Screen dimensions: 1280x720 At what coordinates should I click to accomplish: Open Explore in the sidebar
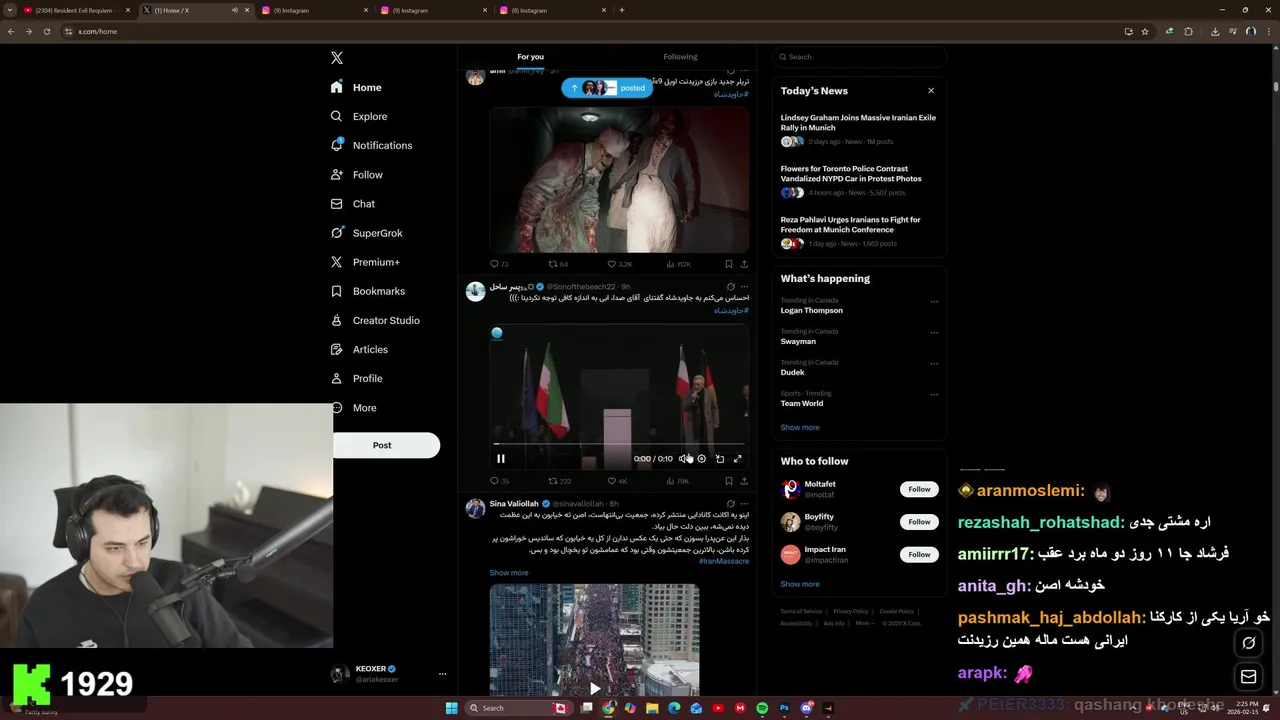tap(359, 116)
